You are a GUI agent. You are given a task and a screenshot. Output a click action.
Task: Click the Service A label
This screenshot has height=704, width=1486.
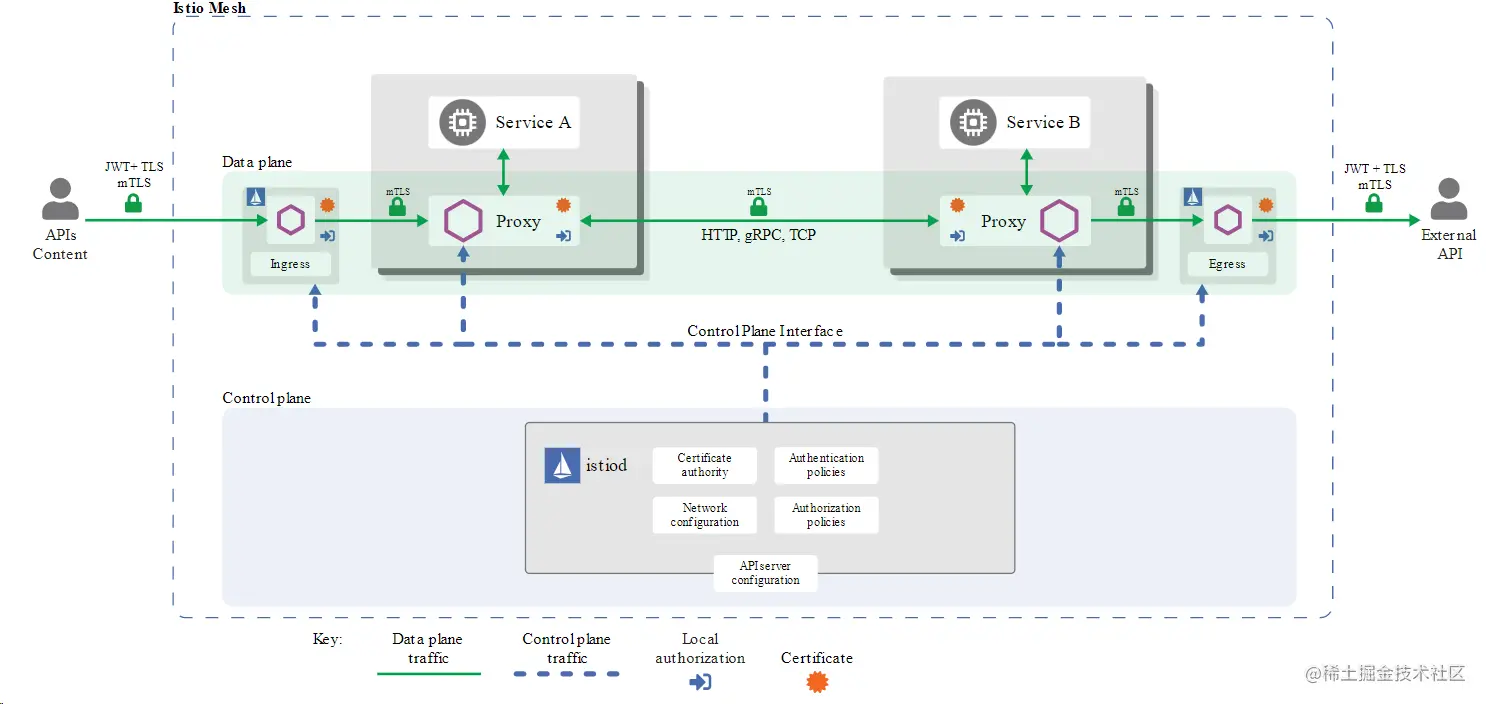(x=533, y=122)
